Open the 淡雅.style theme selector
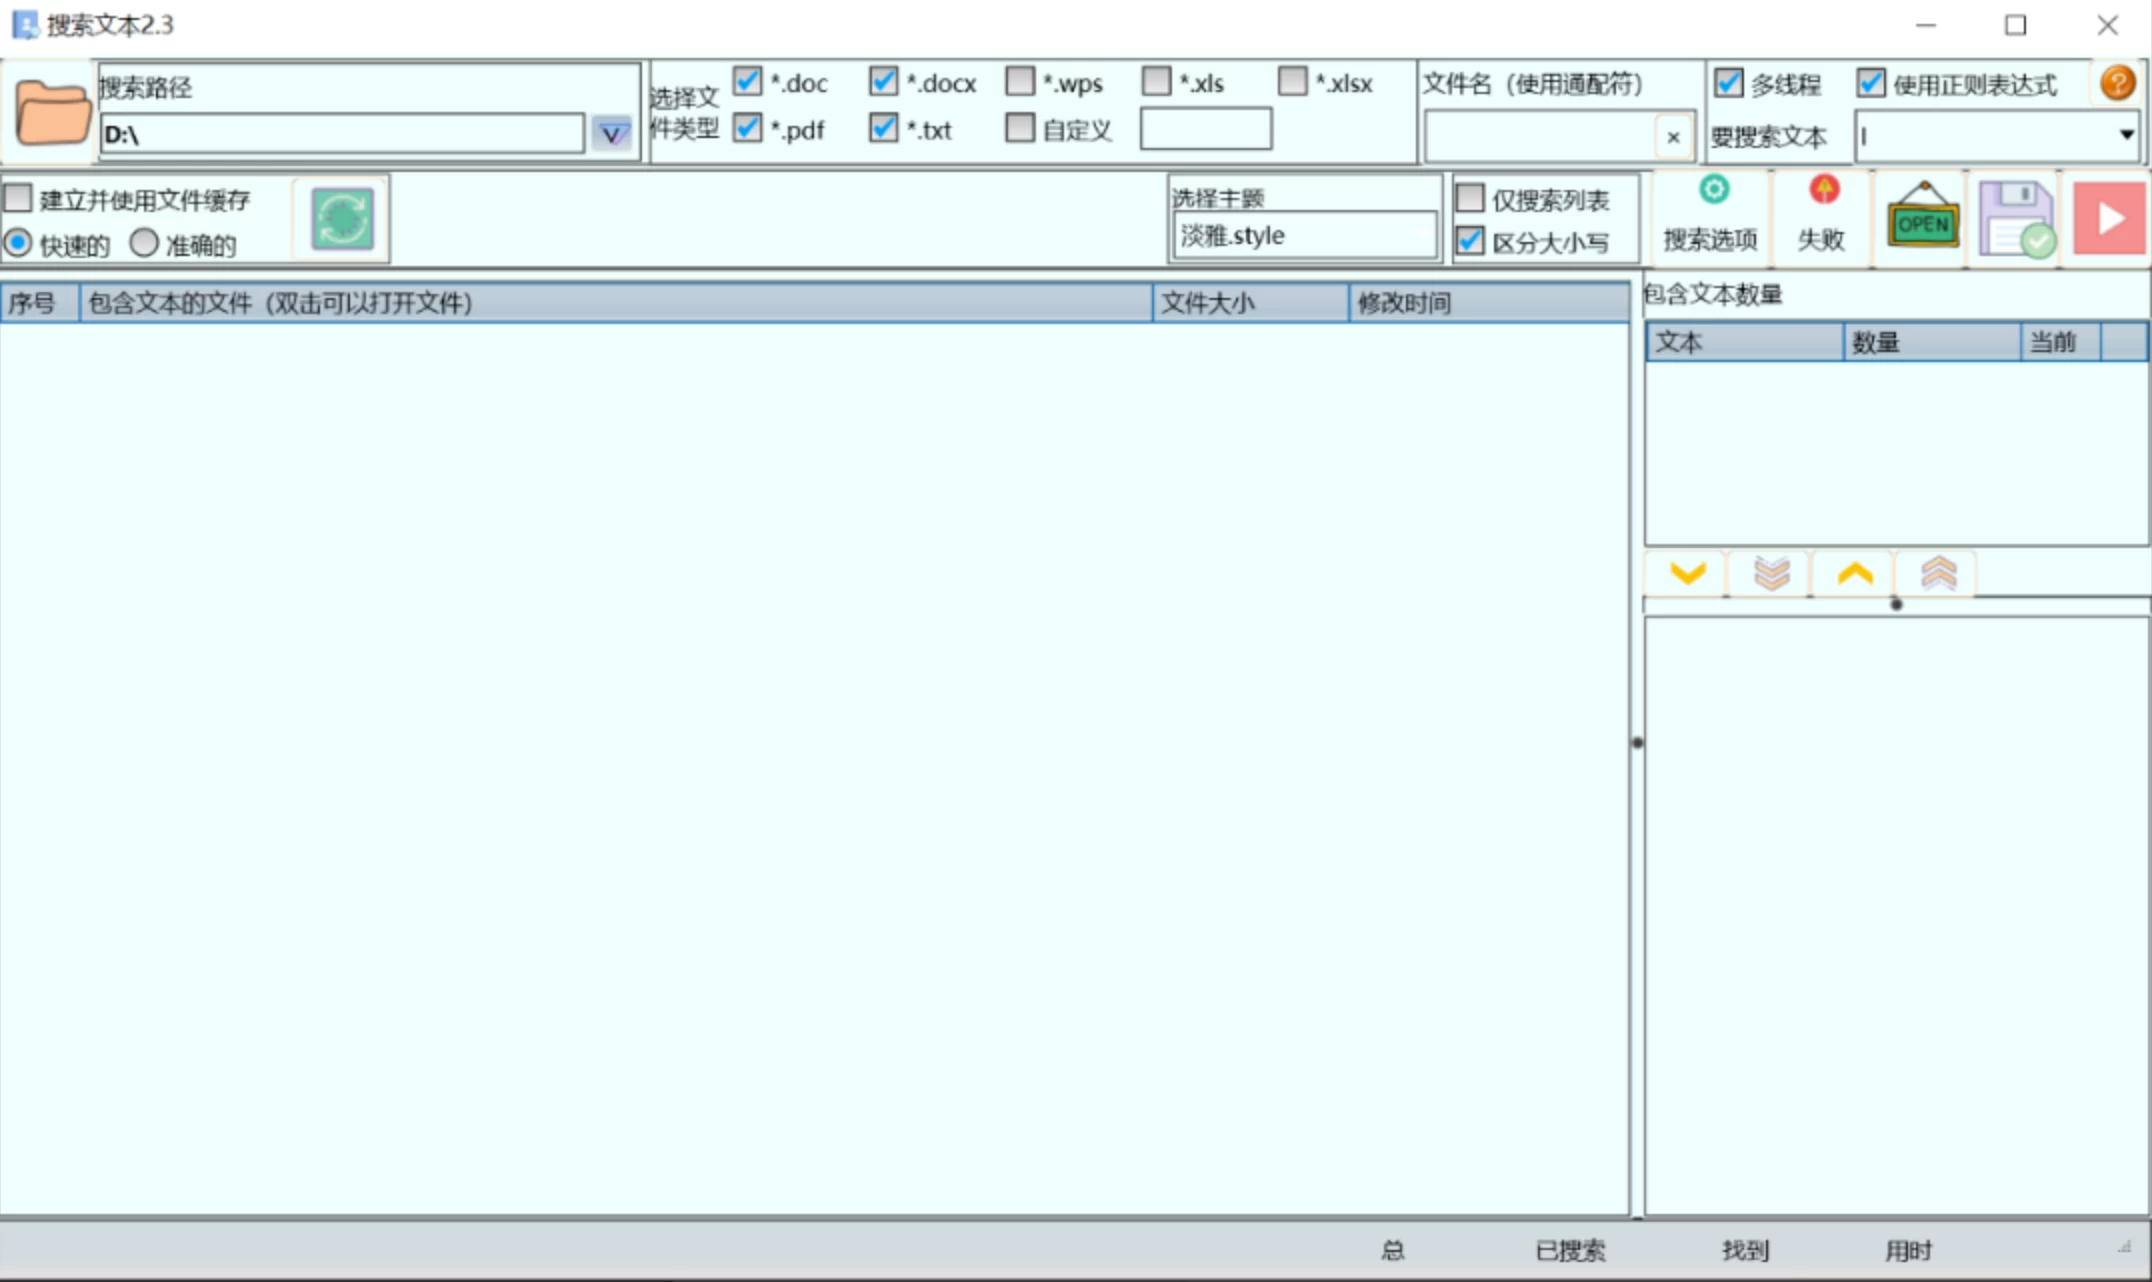The image size is (2152, 1282). (1303, 236)
